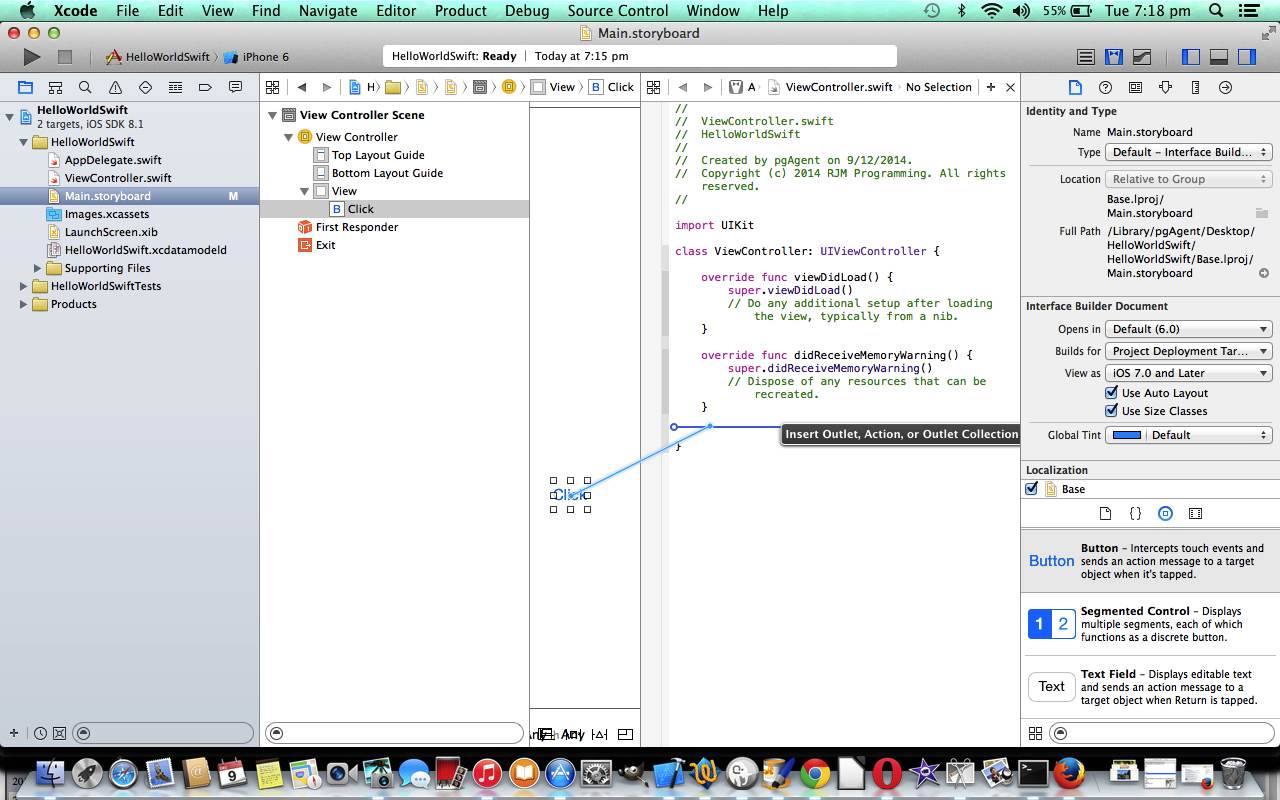
Task: Click the Global Tint blue color swatch
Action: pos(1127,435)
